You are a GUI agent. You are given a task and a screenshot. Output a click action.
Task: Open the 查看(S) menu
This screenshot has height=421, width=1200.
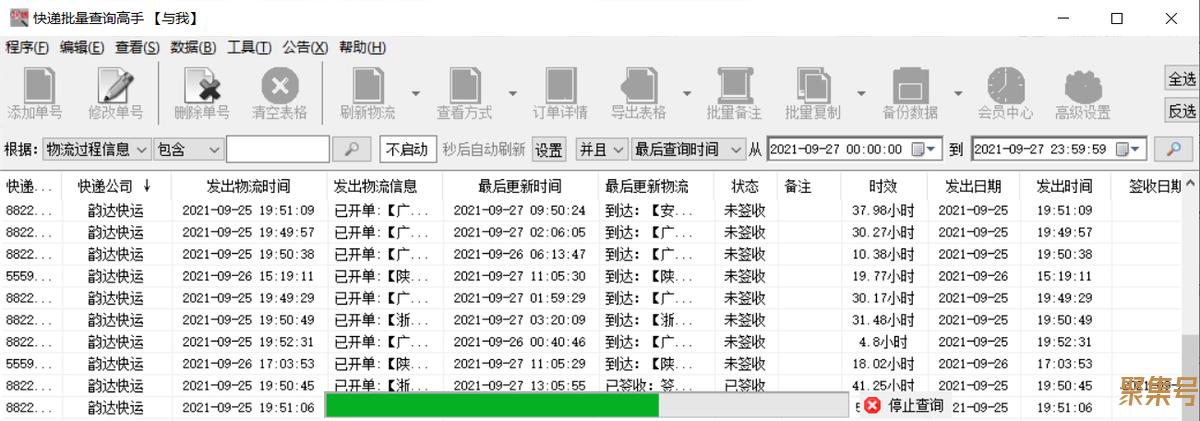137,47
